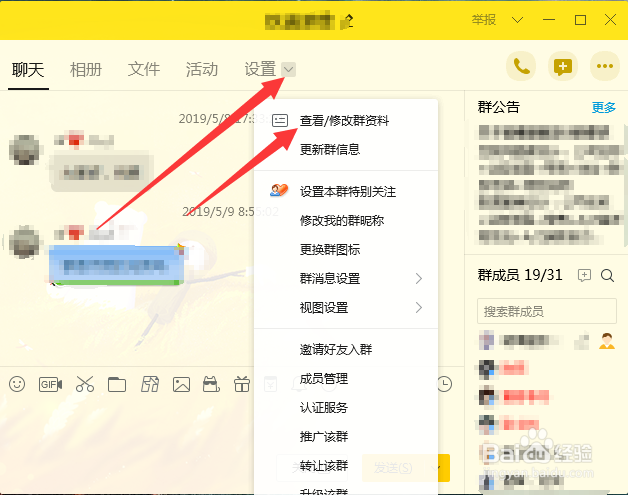Click 更多 next to 群公告
628x495 pixels.
(604, 107)
